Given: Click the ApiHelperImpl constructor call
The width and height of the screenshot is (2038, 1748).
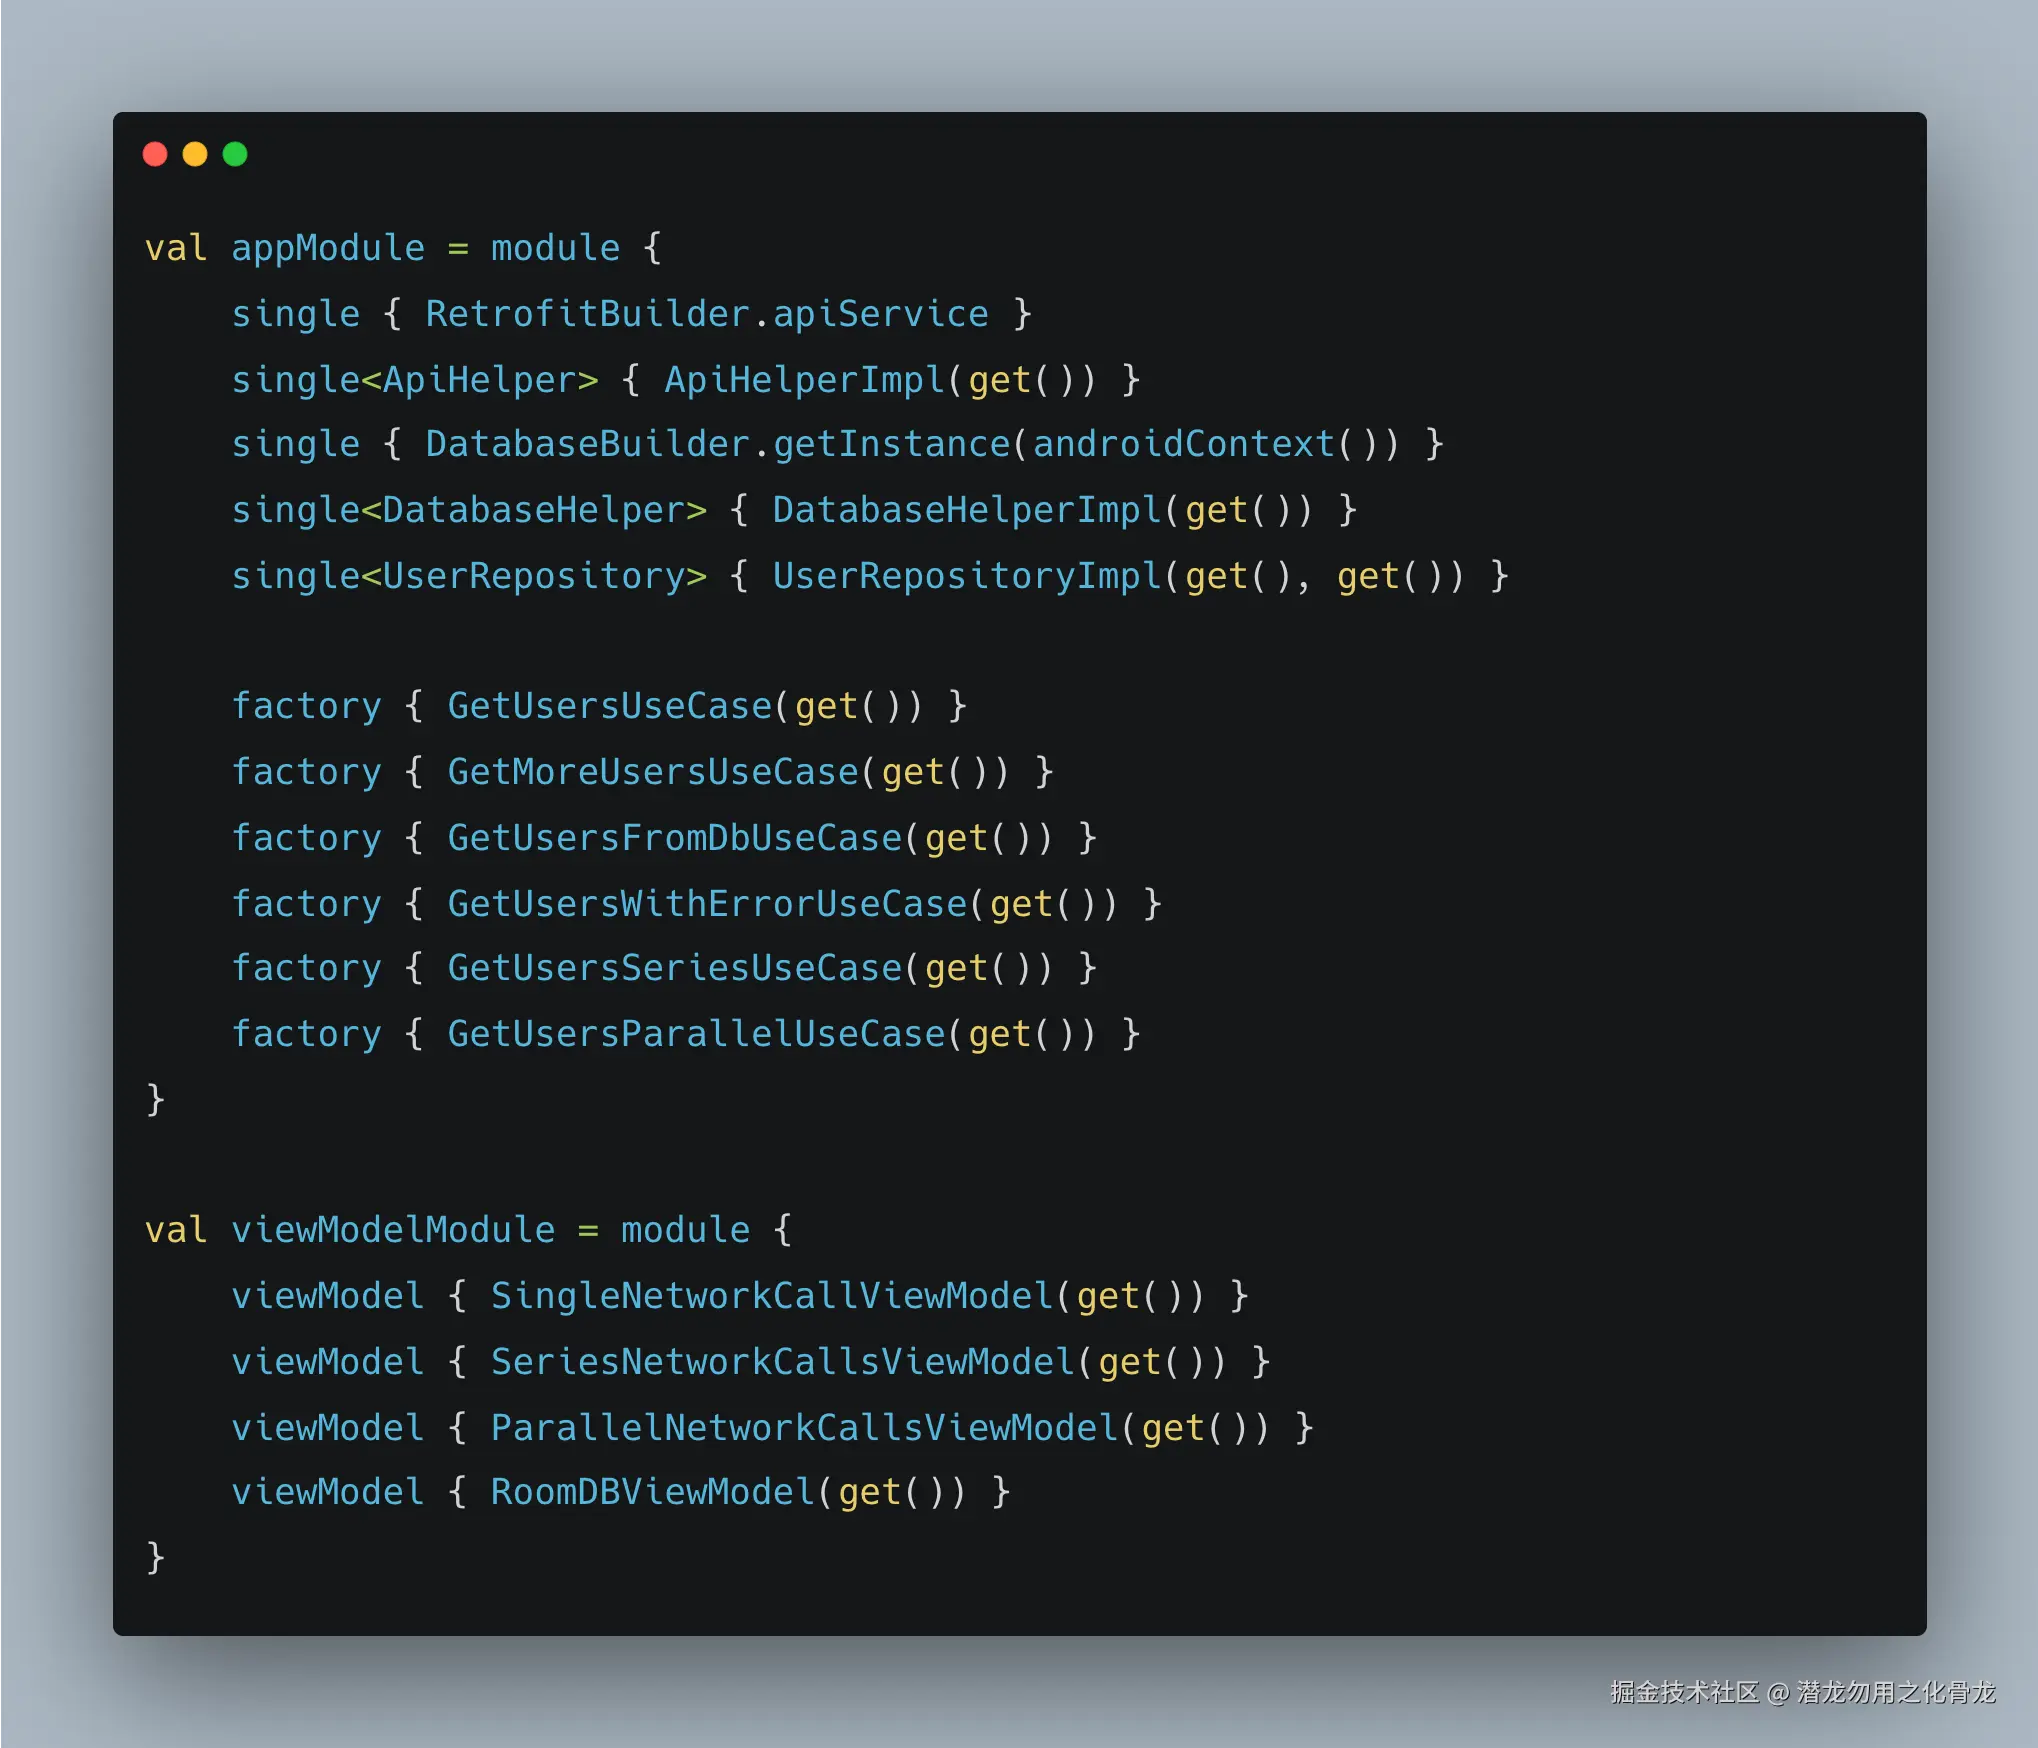Looking at the screenshot, I should [x=804, y=380].
